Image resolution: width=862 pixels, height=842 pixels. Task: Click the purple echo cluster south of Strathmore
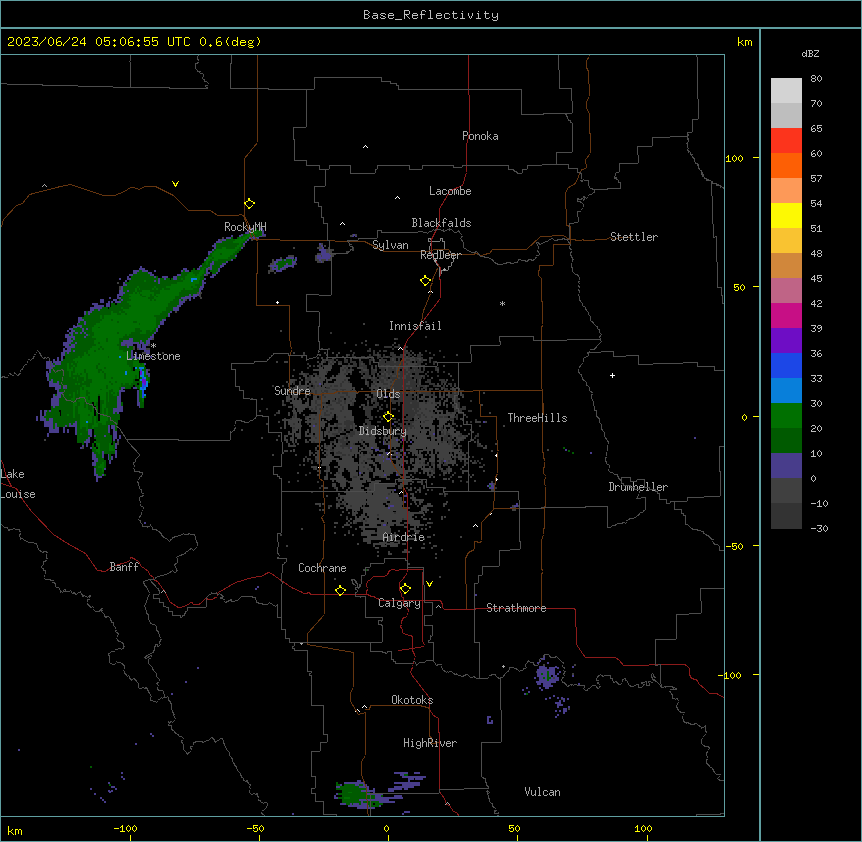548,674
